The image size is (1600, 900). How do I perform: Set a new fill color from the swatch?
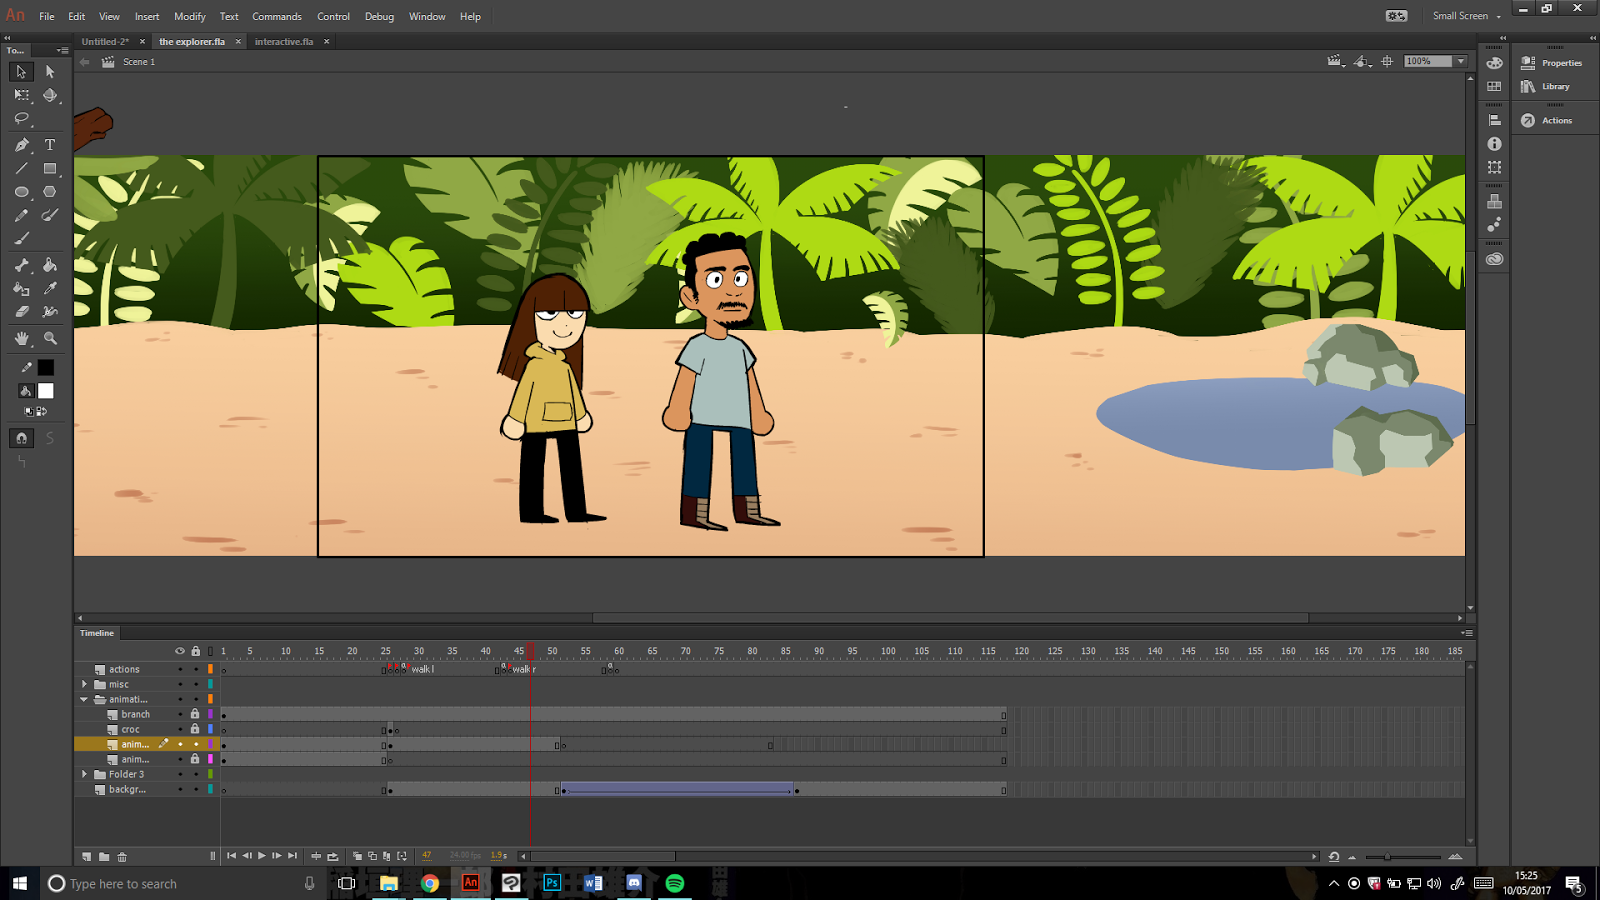[46, 390]
